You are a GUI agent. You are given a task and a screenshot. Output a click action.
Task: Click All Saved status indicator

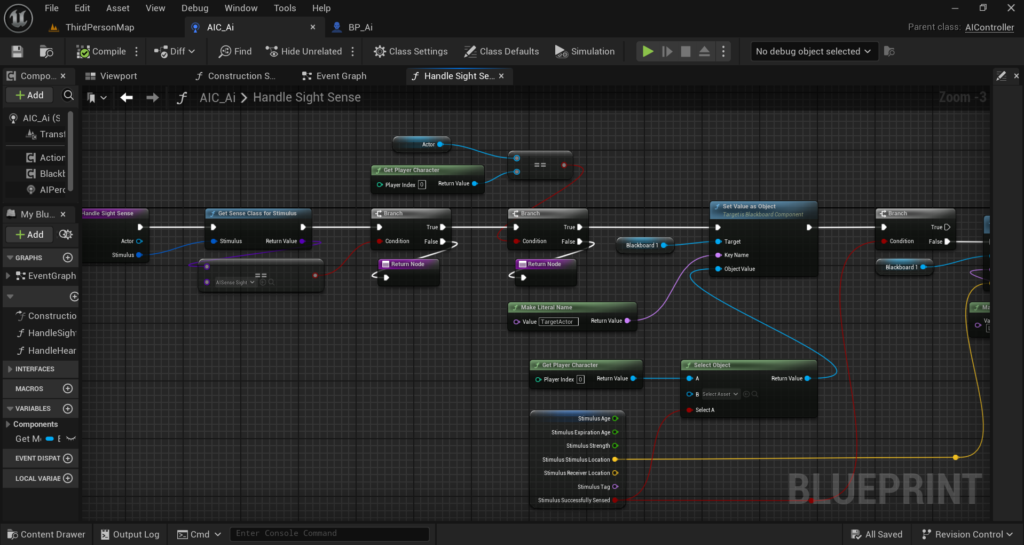click(876, 534)
